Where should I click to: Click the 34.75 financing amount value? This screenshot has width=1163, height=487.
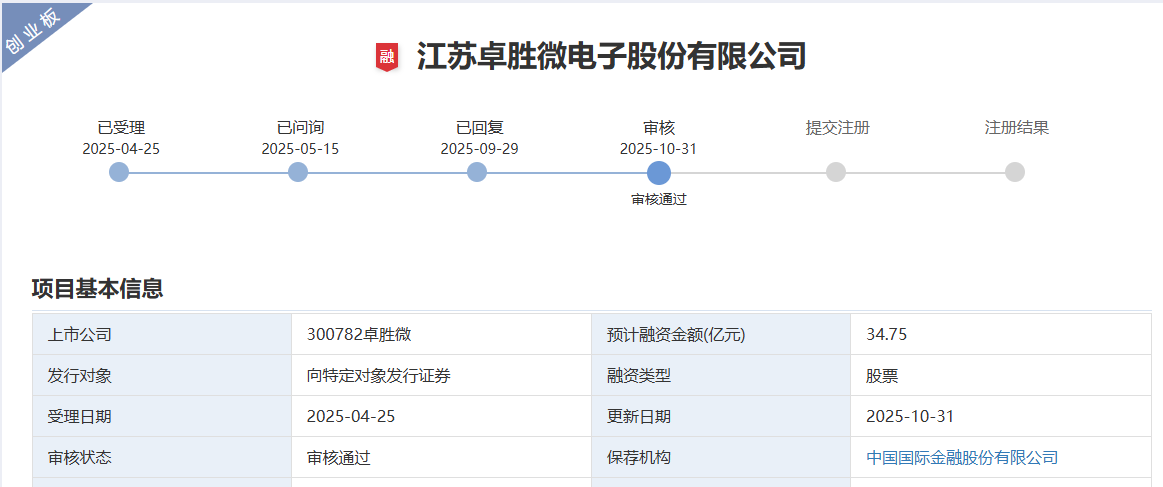tap(886, 335)
